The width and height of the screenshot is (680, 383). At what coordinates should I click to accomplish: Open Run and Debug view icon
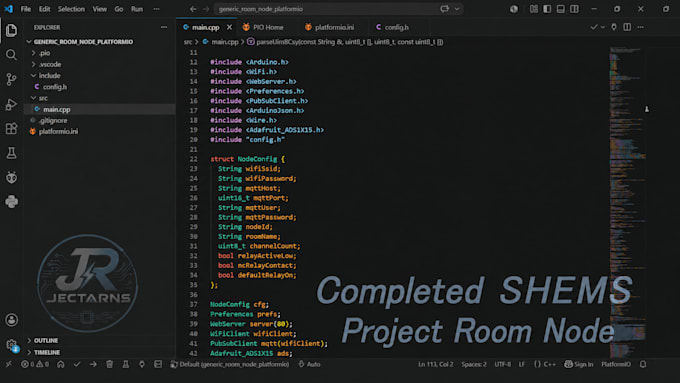click(x=12, y=104)
